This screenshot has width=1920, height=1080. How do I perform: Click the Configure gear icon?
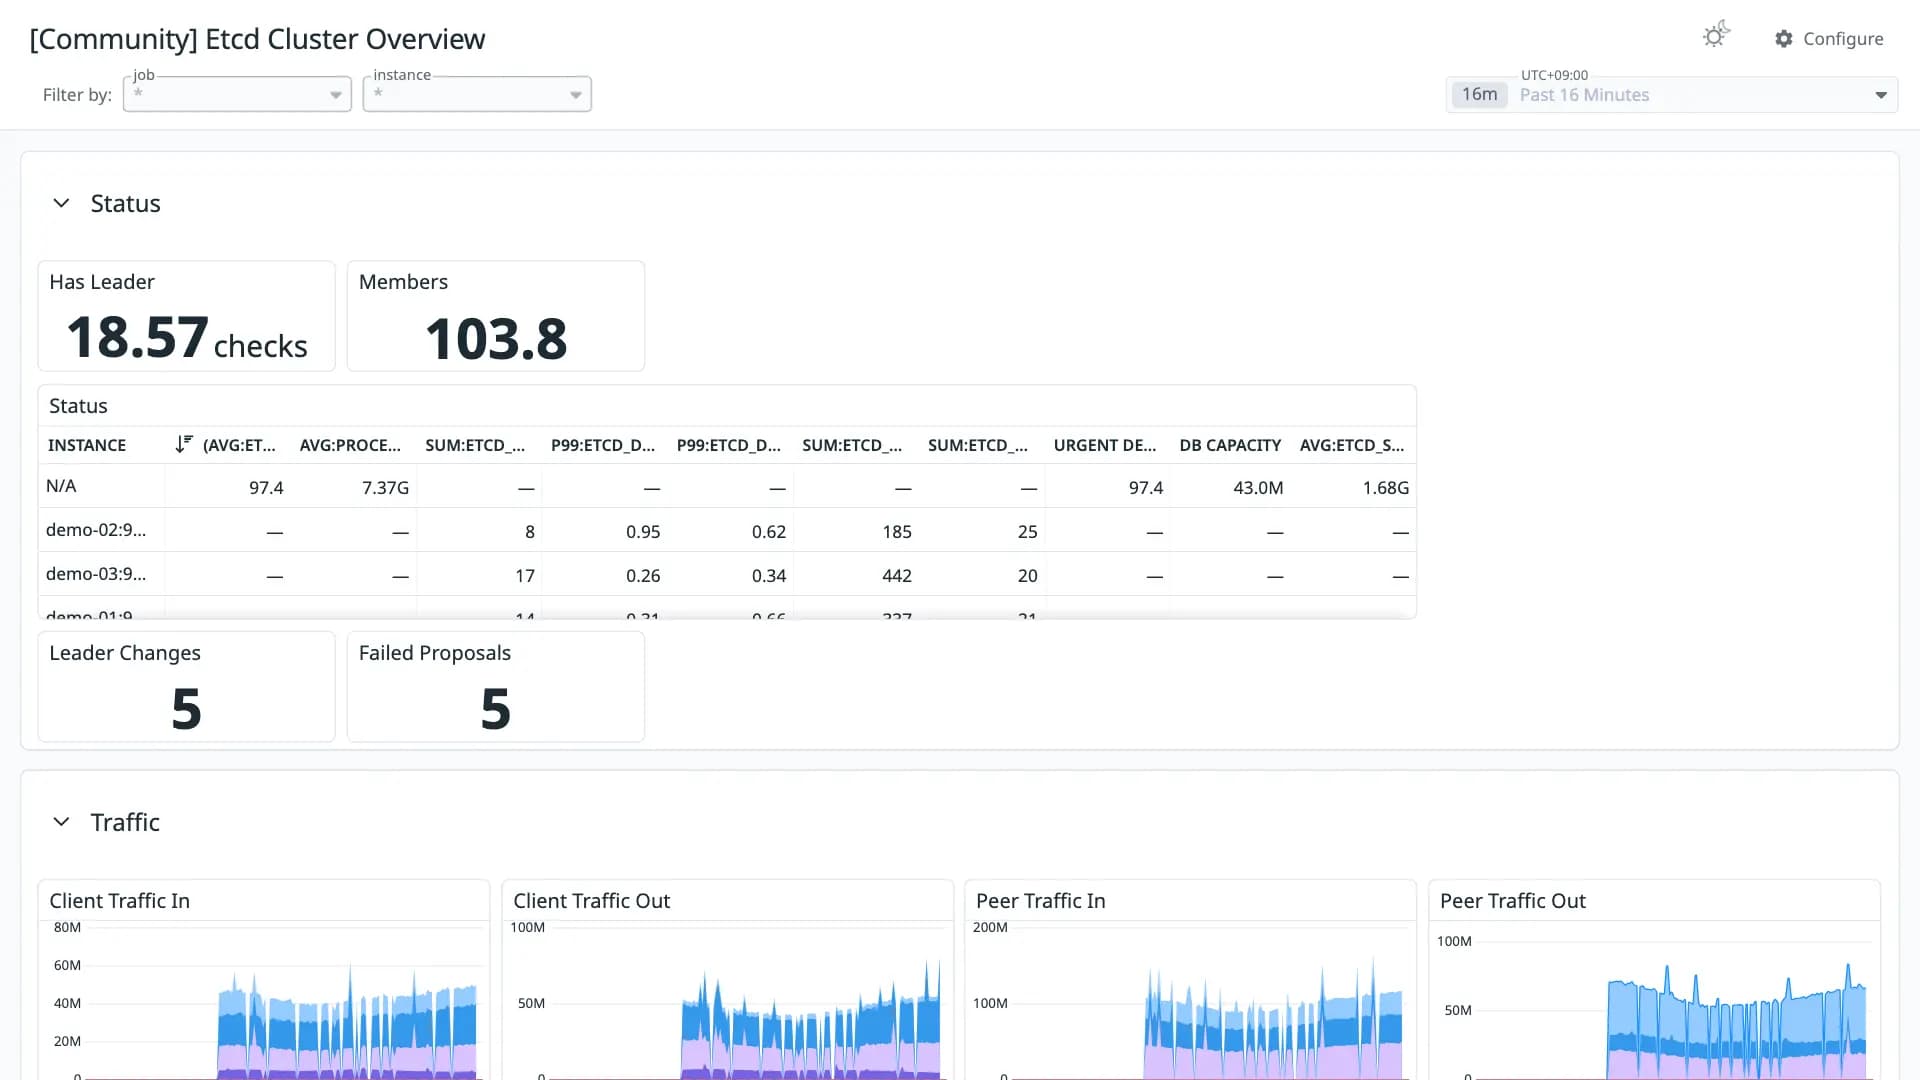coord(1784,38)
